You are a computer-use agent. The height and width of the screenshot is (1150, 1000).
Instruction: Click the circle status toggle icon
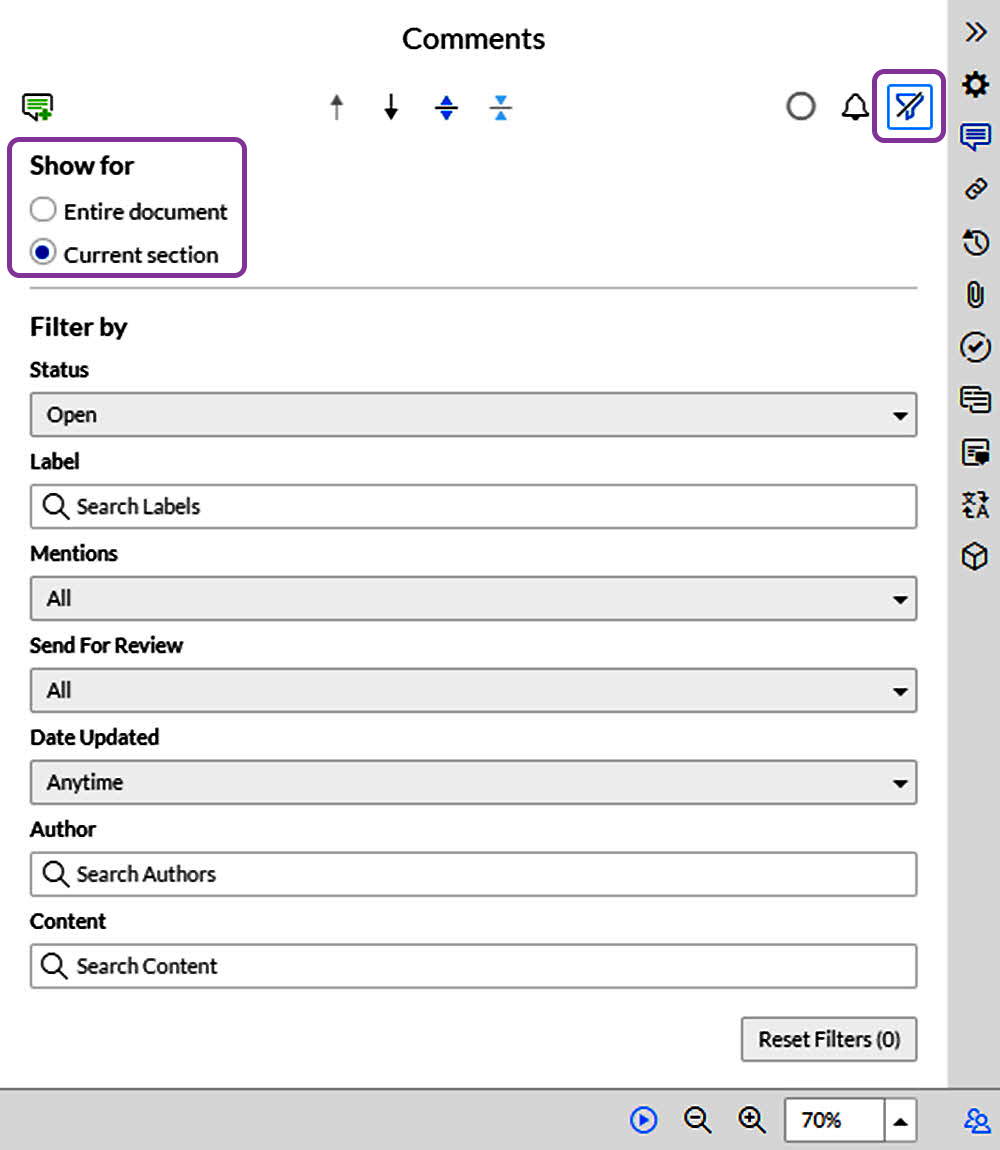[x=800, y=107]
